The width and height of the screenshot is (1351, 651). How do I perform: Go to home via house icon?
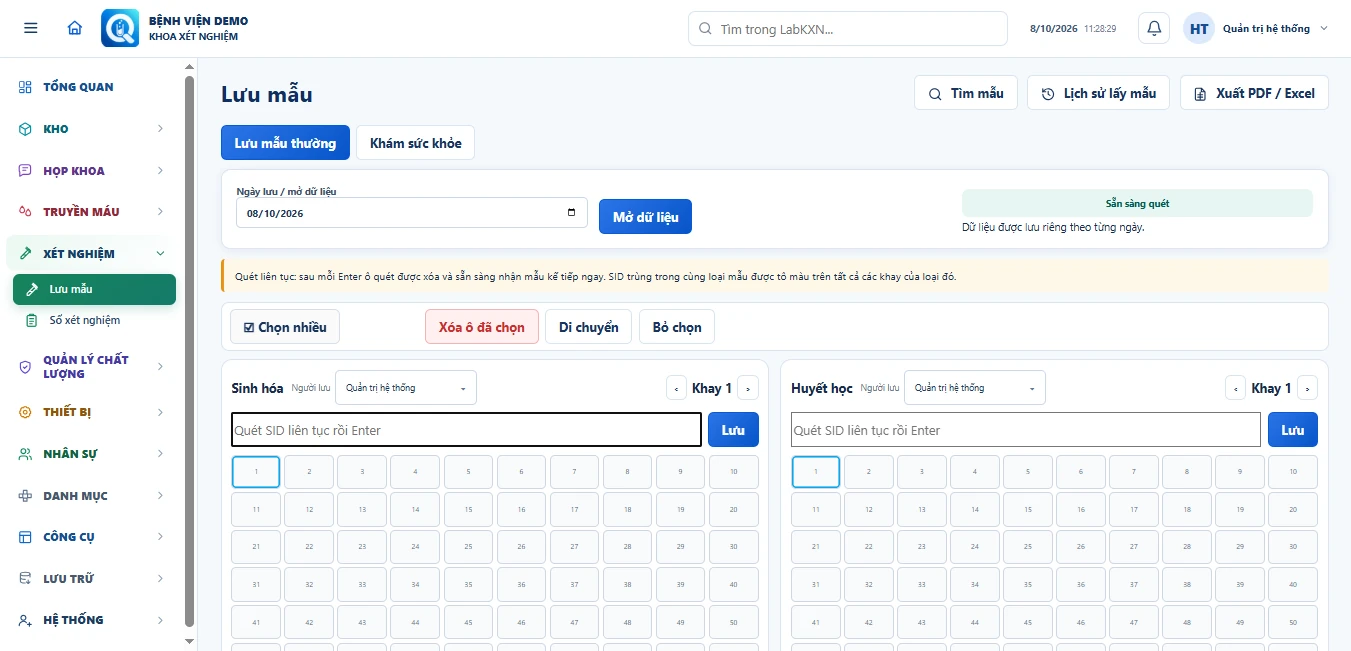(75, 28)
